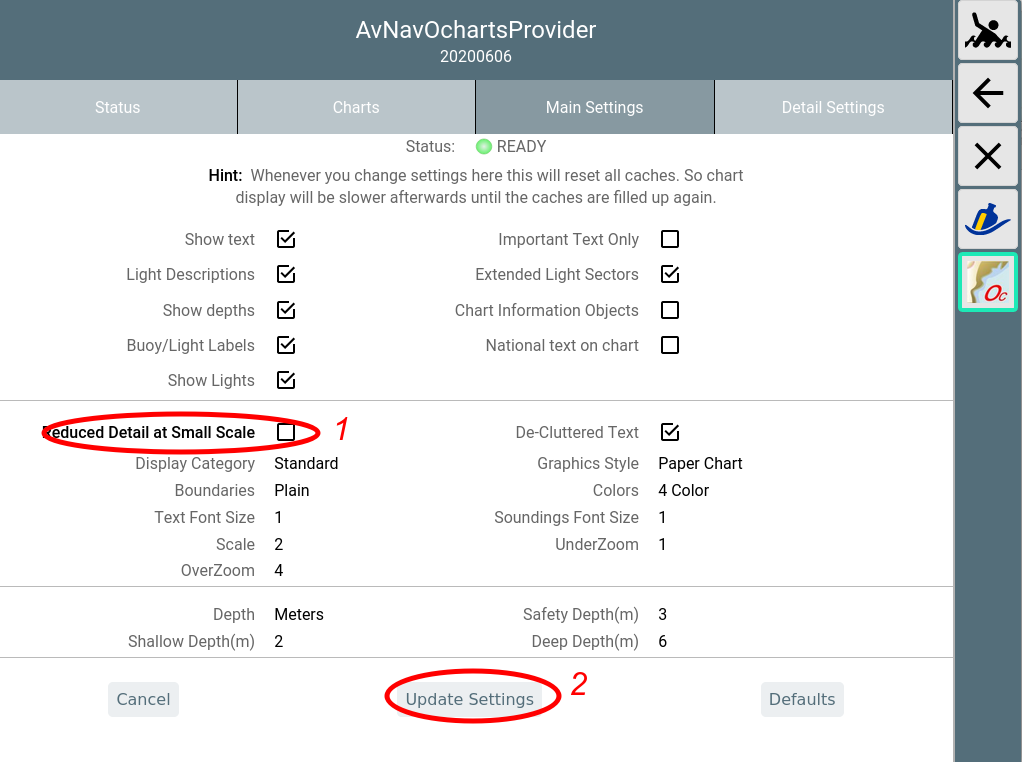Open Display Category dropdown showing Standard
Viewport: 1022px width, 762px height.
306,464
